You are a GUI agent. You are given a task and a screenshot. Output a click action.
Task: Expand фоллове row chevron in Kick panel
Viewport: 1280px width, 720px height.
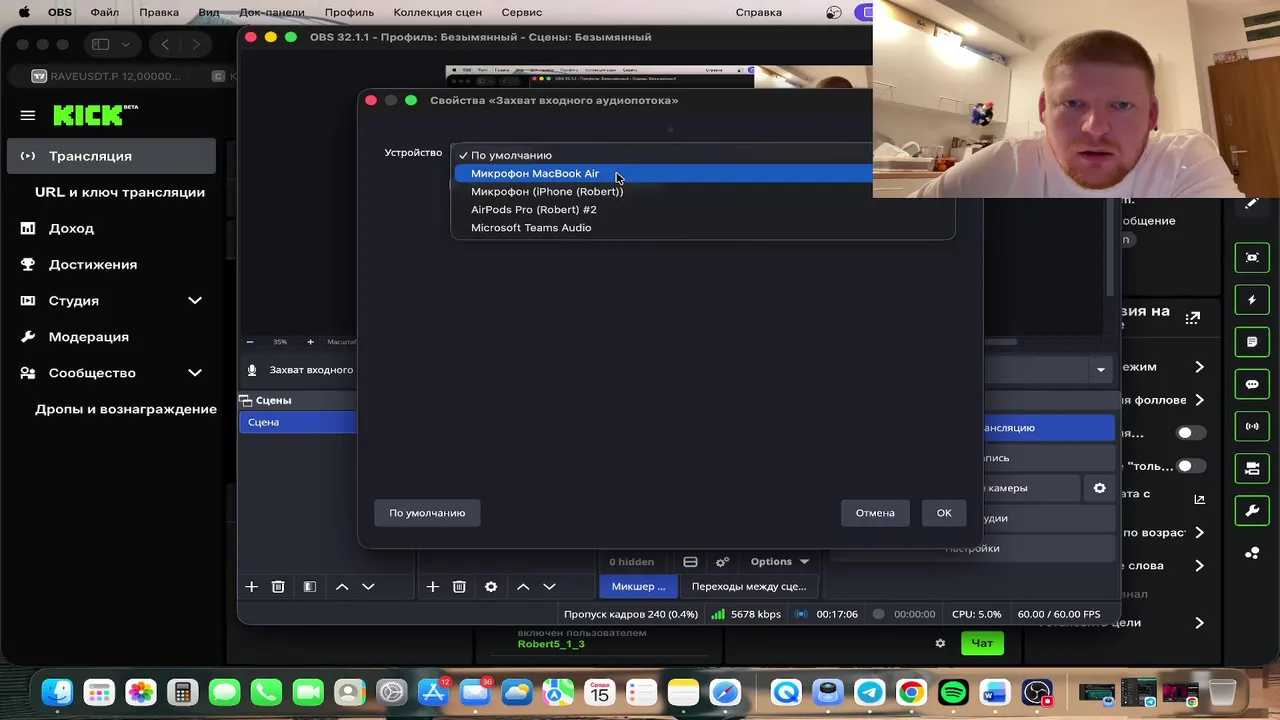(x=1199, y=400)
